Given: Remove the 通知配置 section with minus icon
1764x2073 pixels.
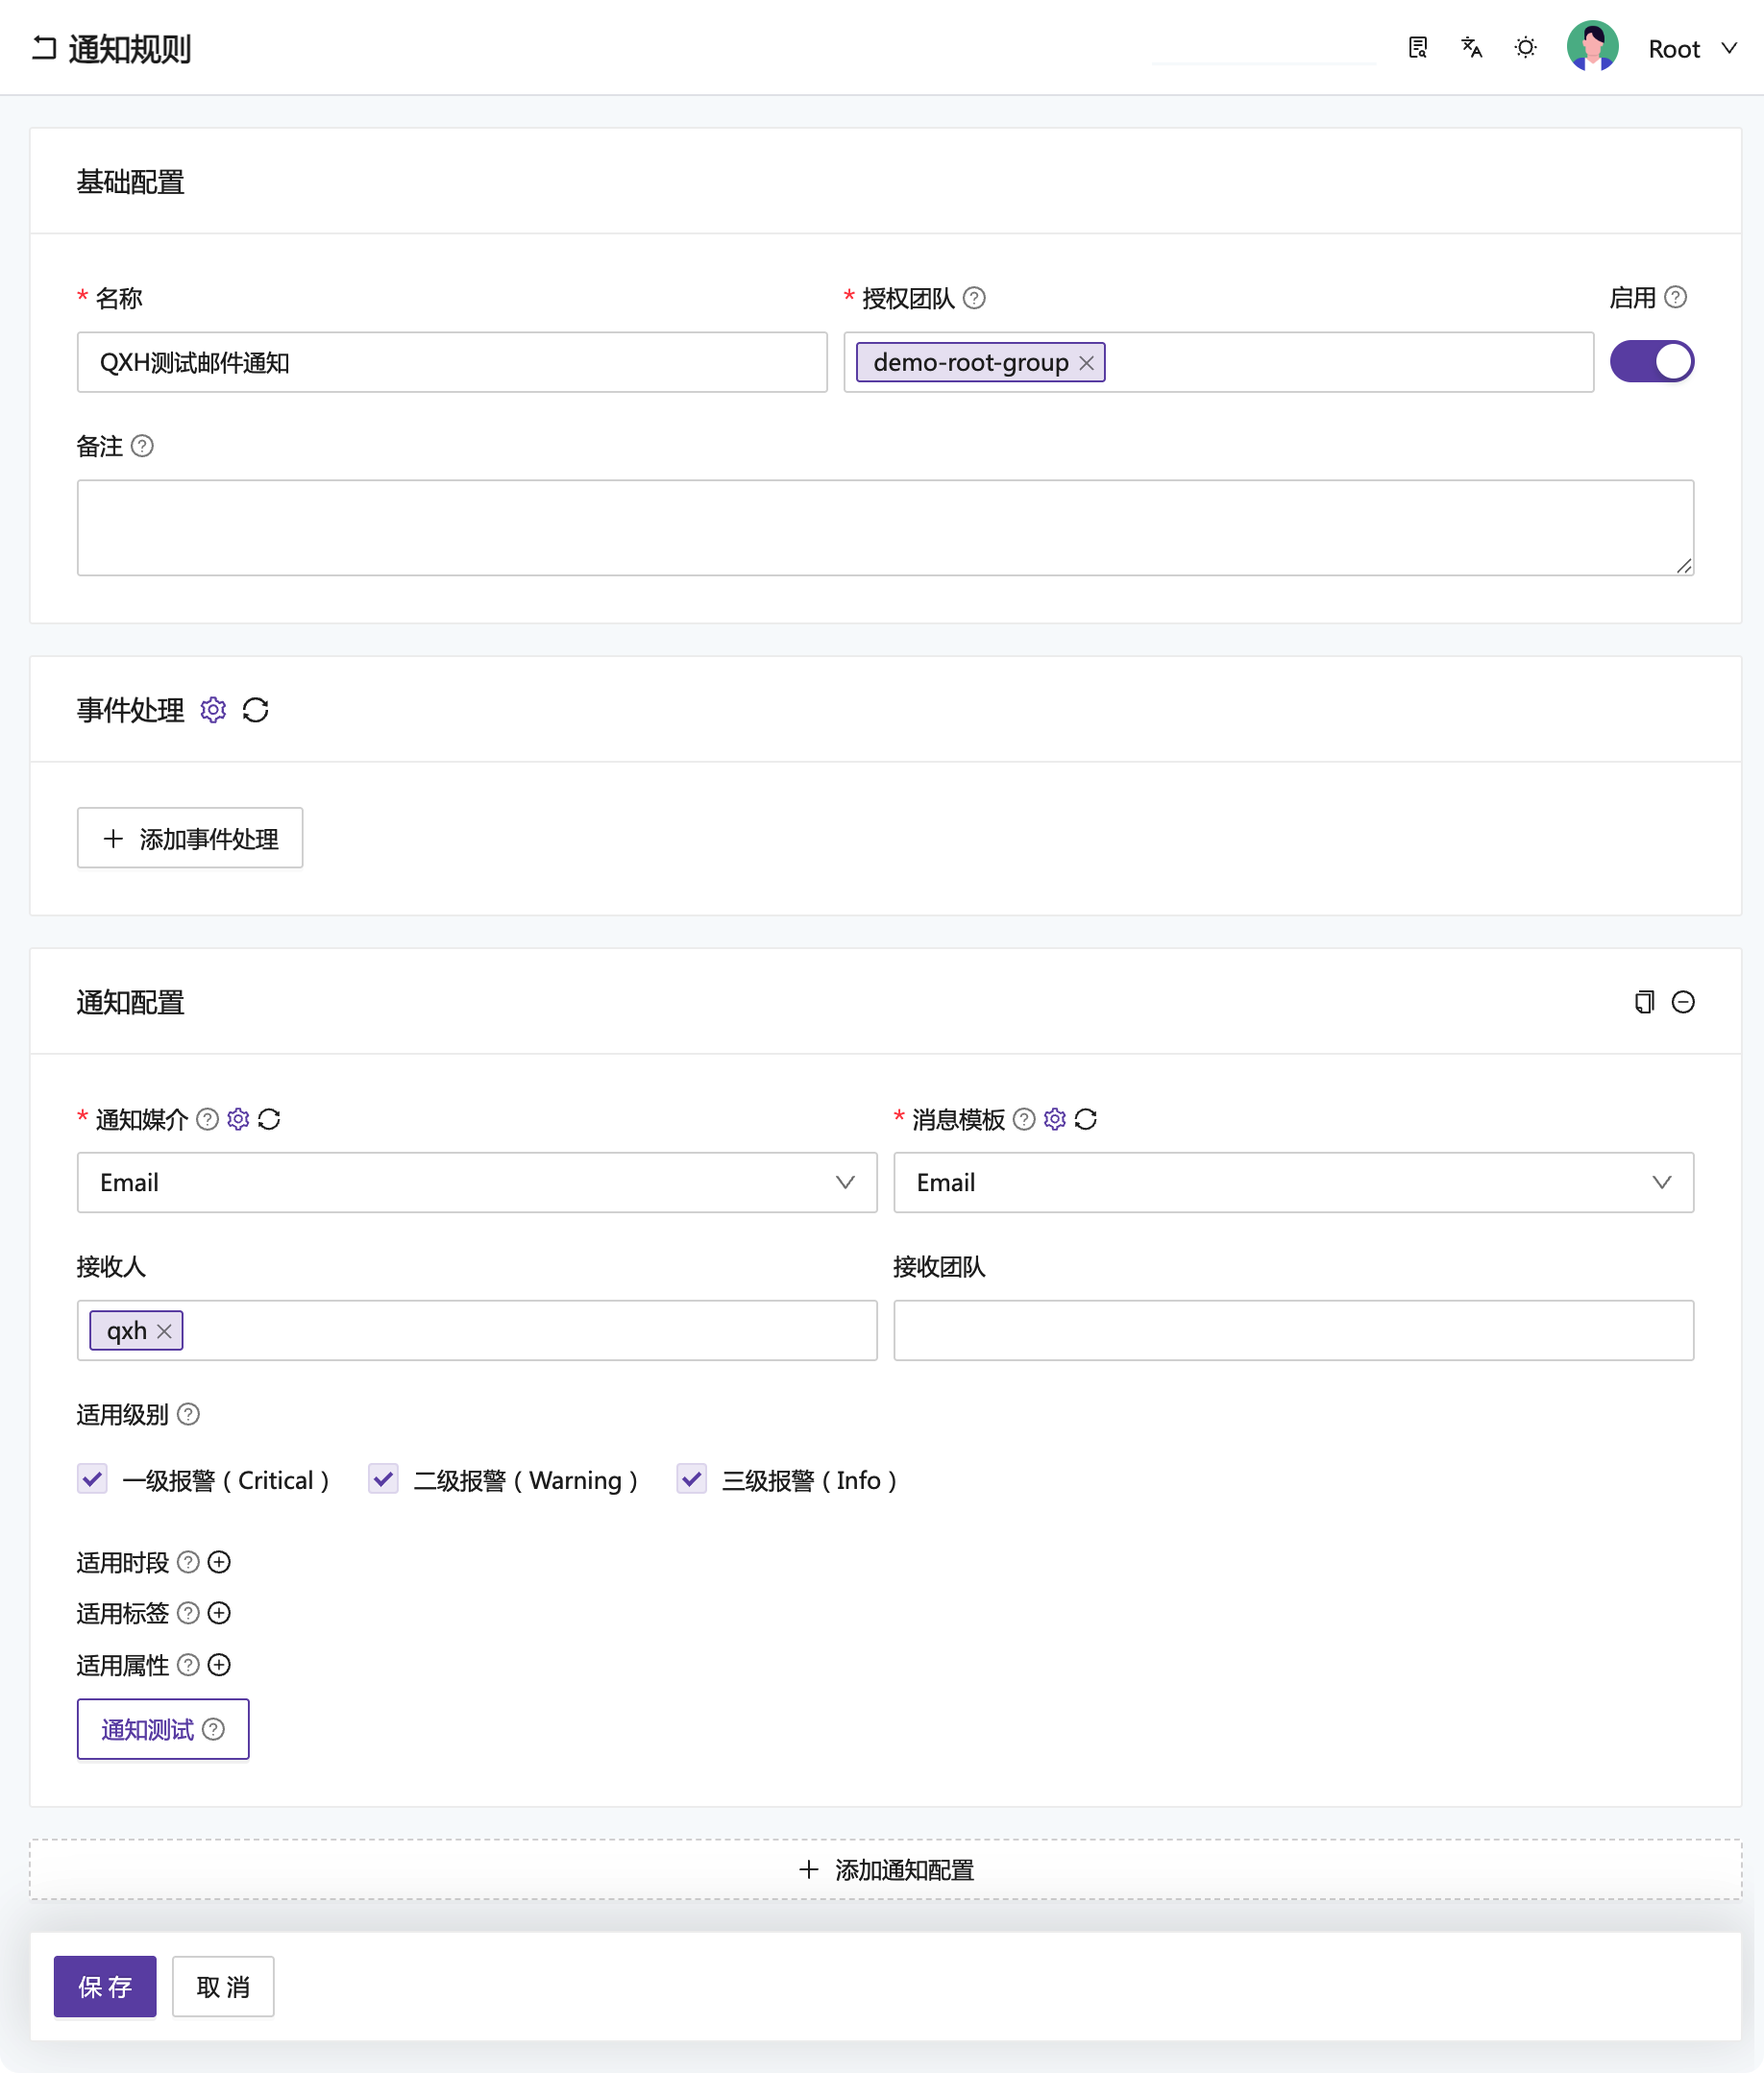Looking at the screenshot, I should click(x=1683, y=1002).
